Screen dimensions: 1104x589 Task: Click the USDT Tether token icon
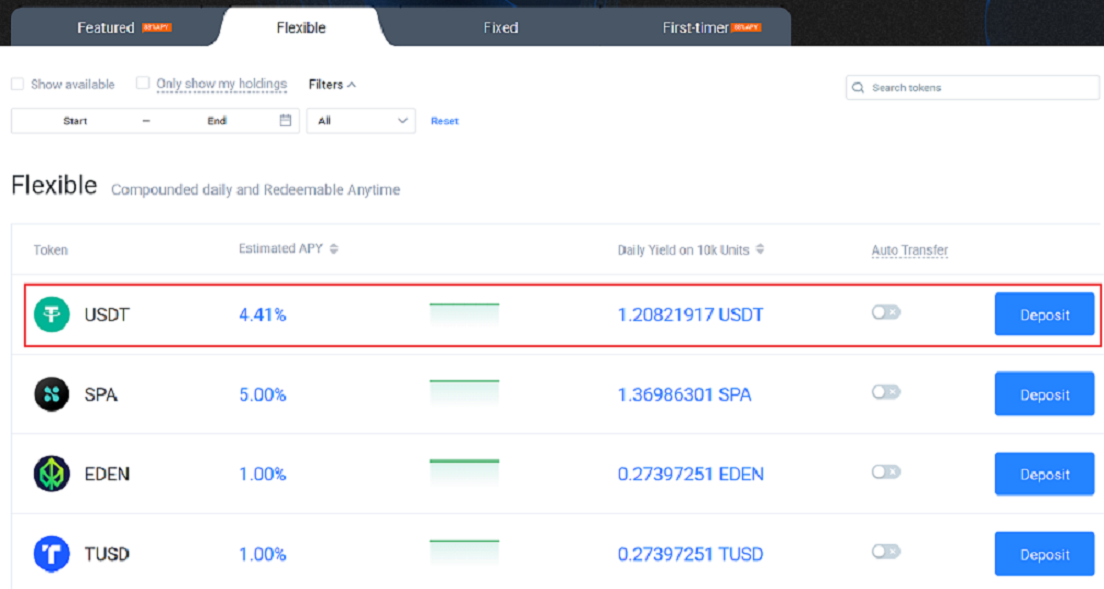click(x=52, y=315)
